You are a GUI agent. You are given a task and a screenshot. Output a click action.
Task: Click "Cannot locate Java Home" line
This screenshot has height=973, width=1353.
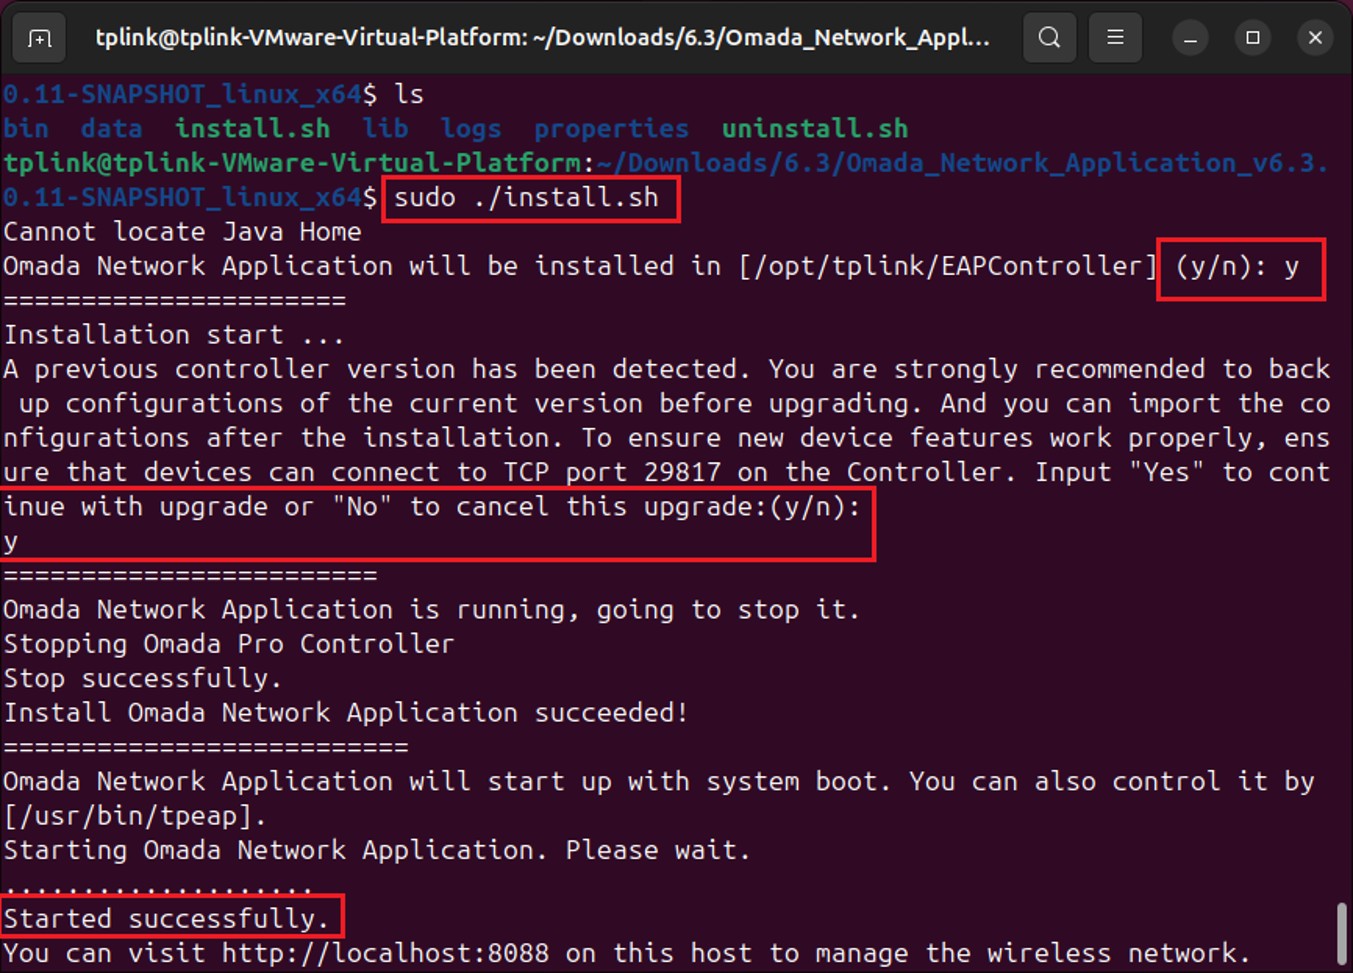(182, 232)
